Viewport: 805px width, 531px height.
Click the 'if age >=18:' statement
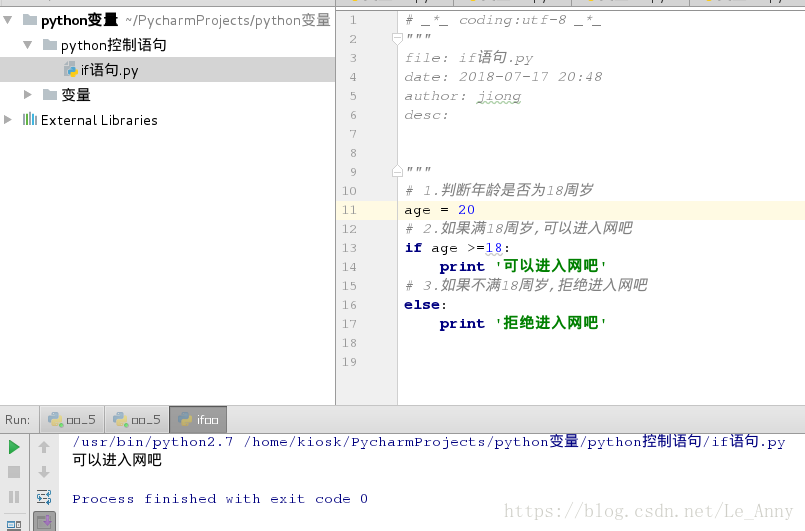coord(457,248)
